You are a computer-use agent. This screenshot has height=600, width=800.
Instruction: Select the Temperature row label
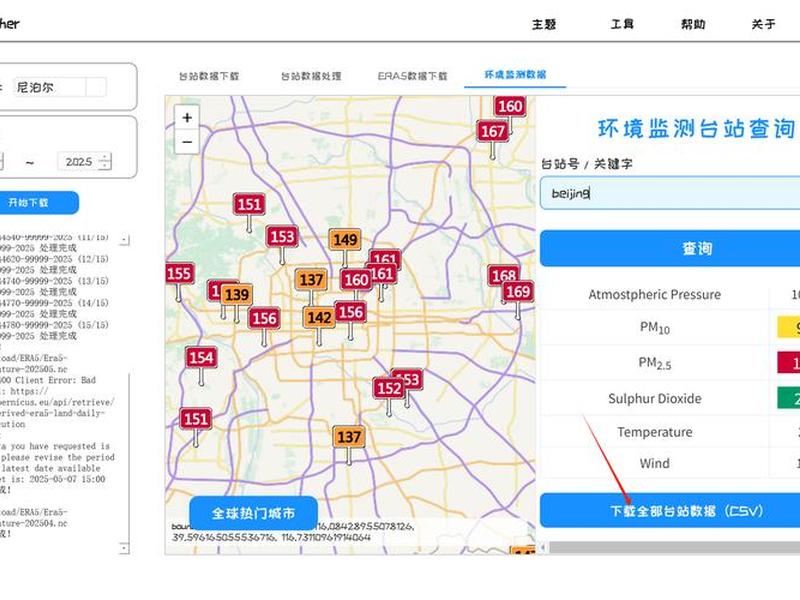(x=655, y=432)
